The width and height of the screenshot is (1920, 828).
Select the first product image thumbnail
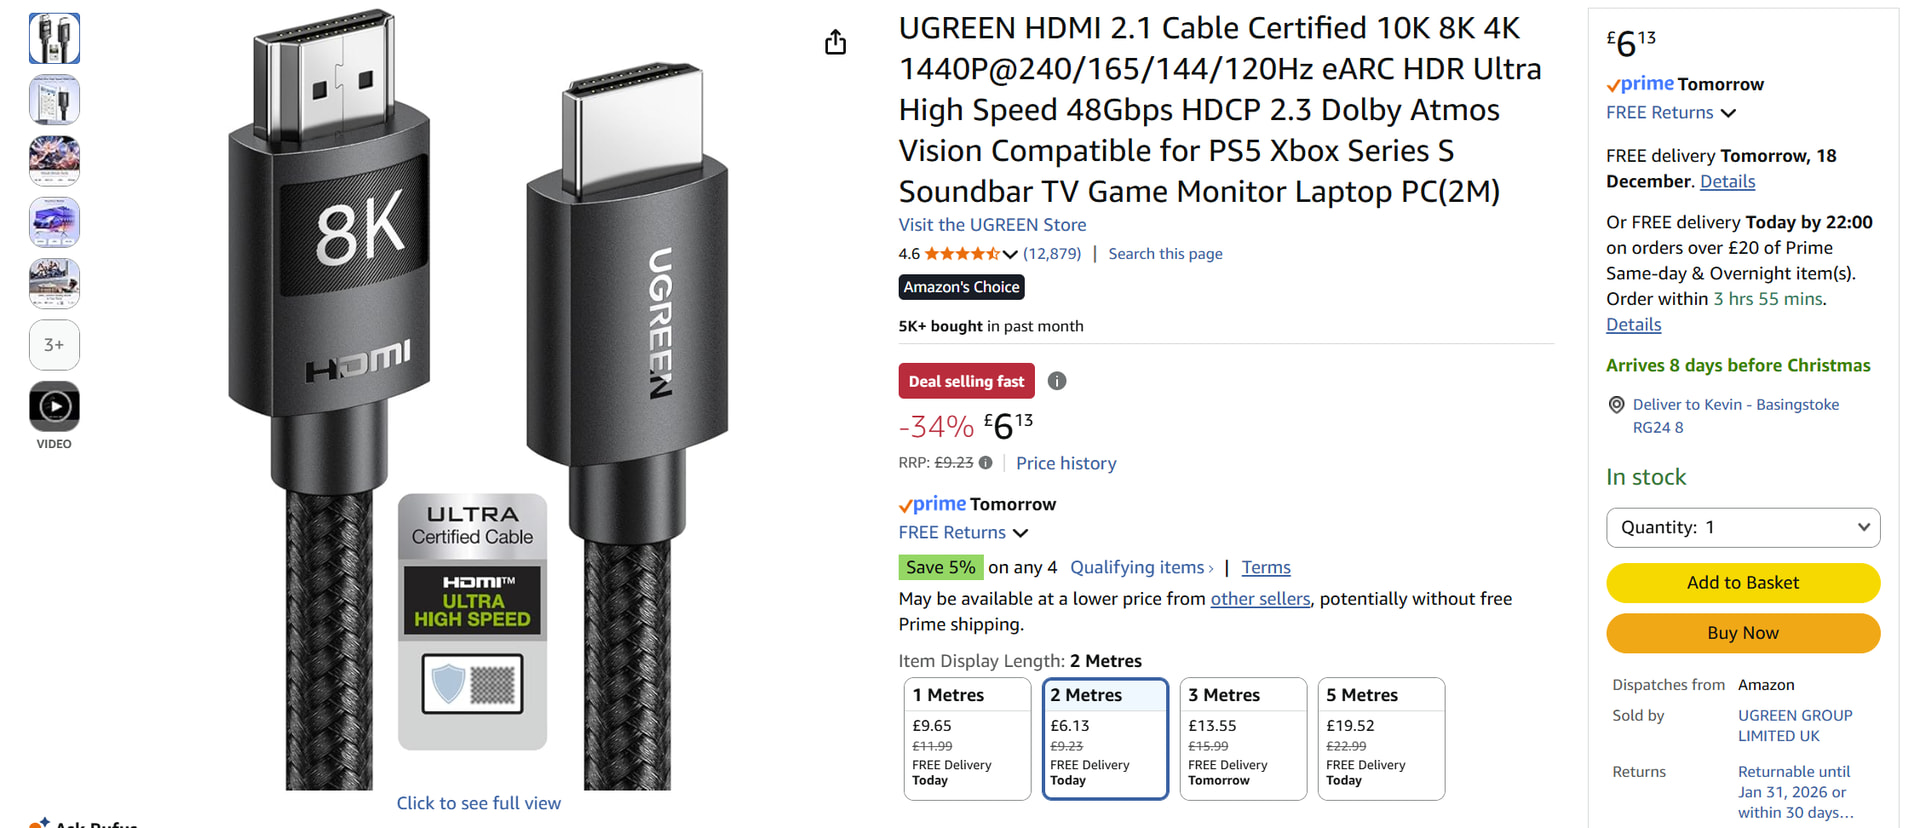(x=54, y=39)
